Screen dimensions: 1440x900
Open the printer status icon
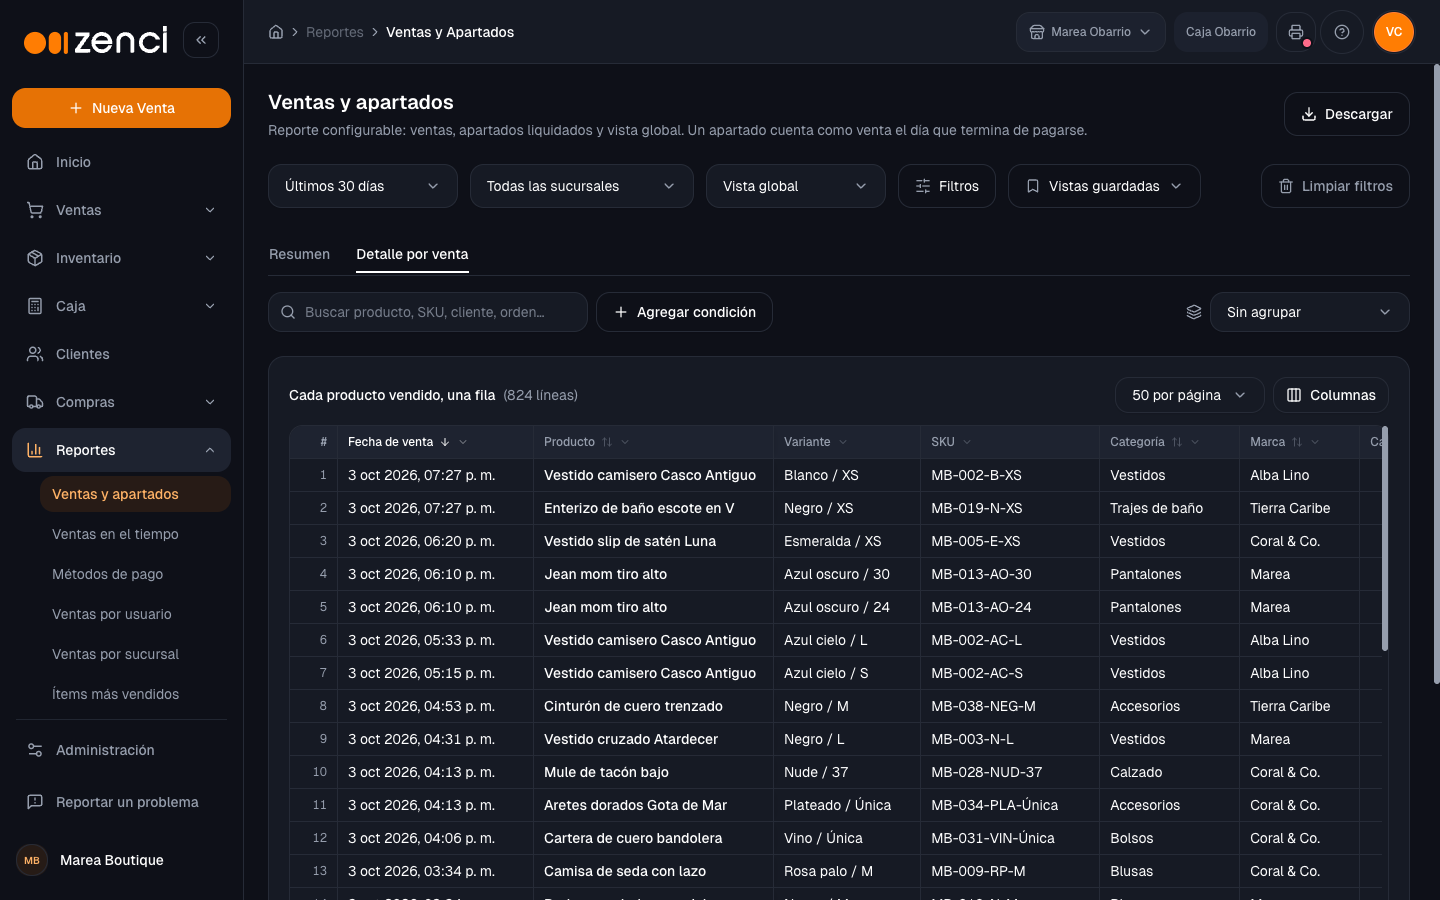(1296, 32)
